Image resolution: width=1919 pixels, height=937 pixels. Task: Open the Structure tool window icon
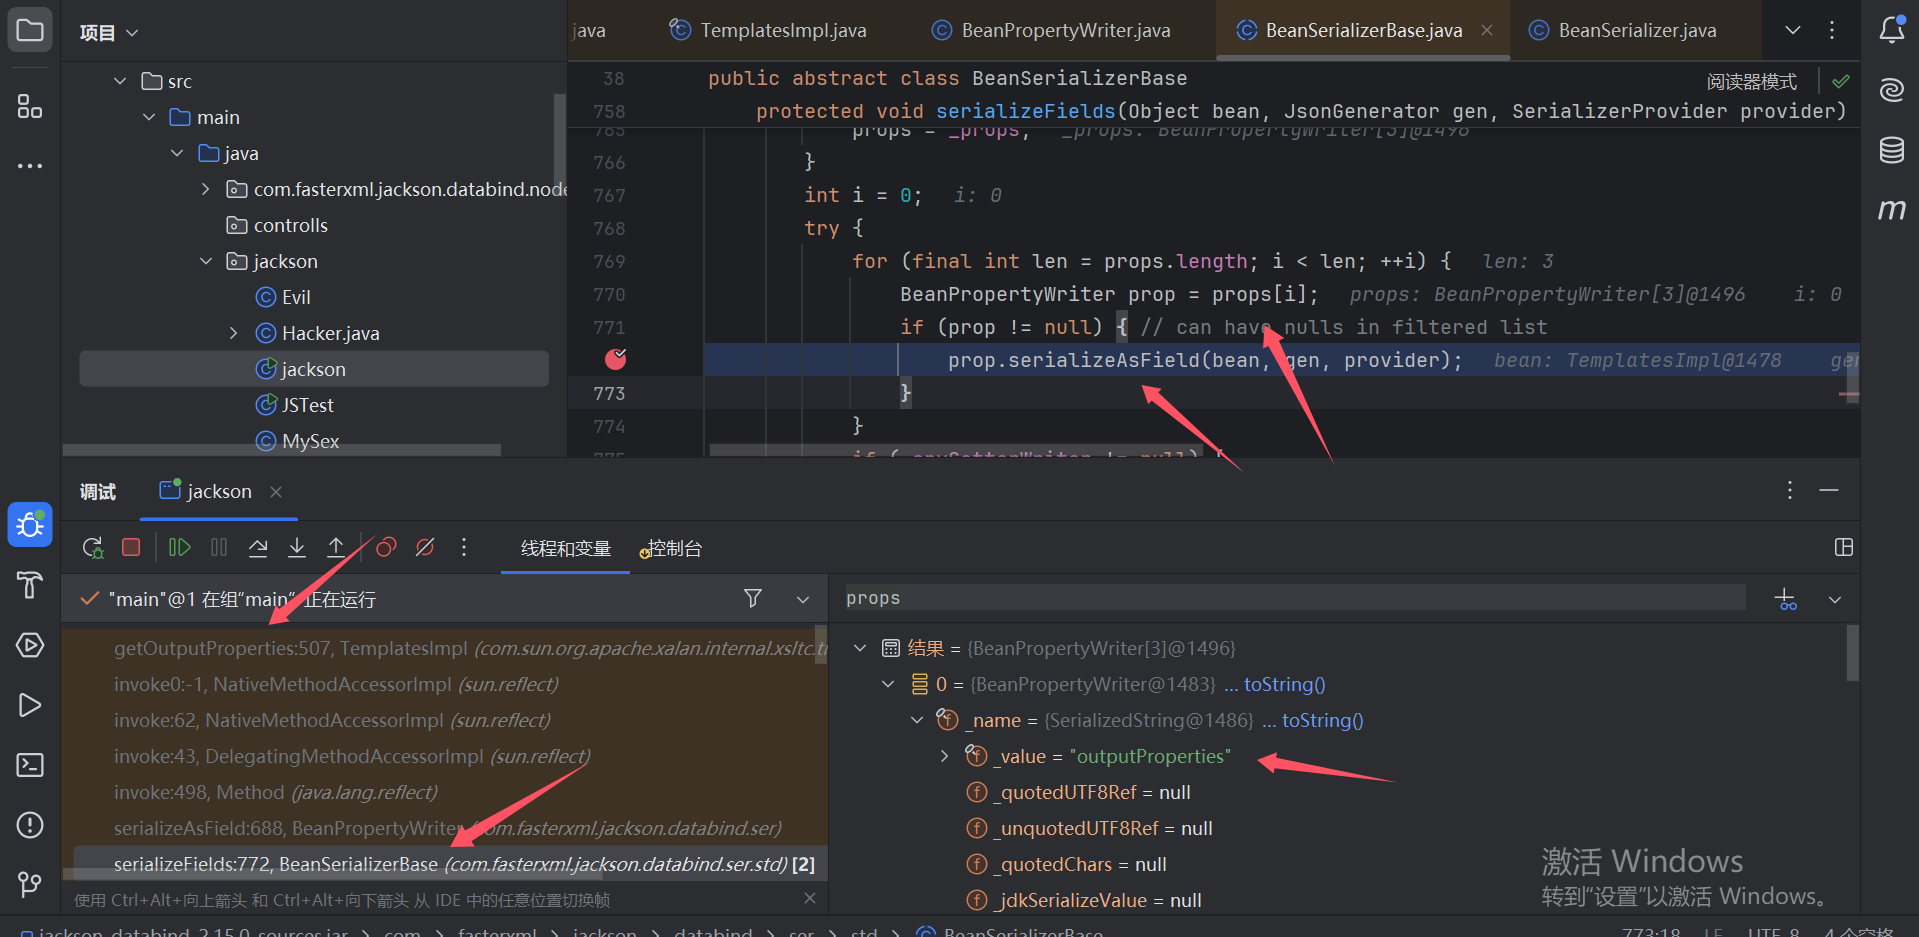[x=30, y=106]
